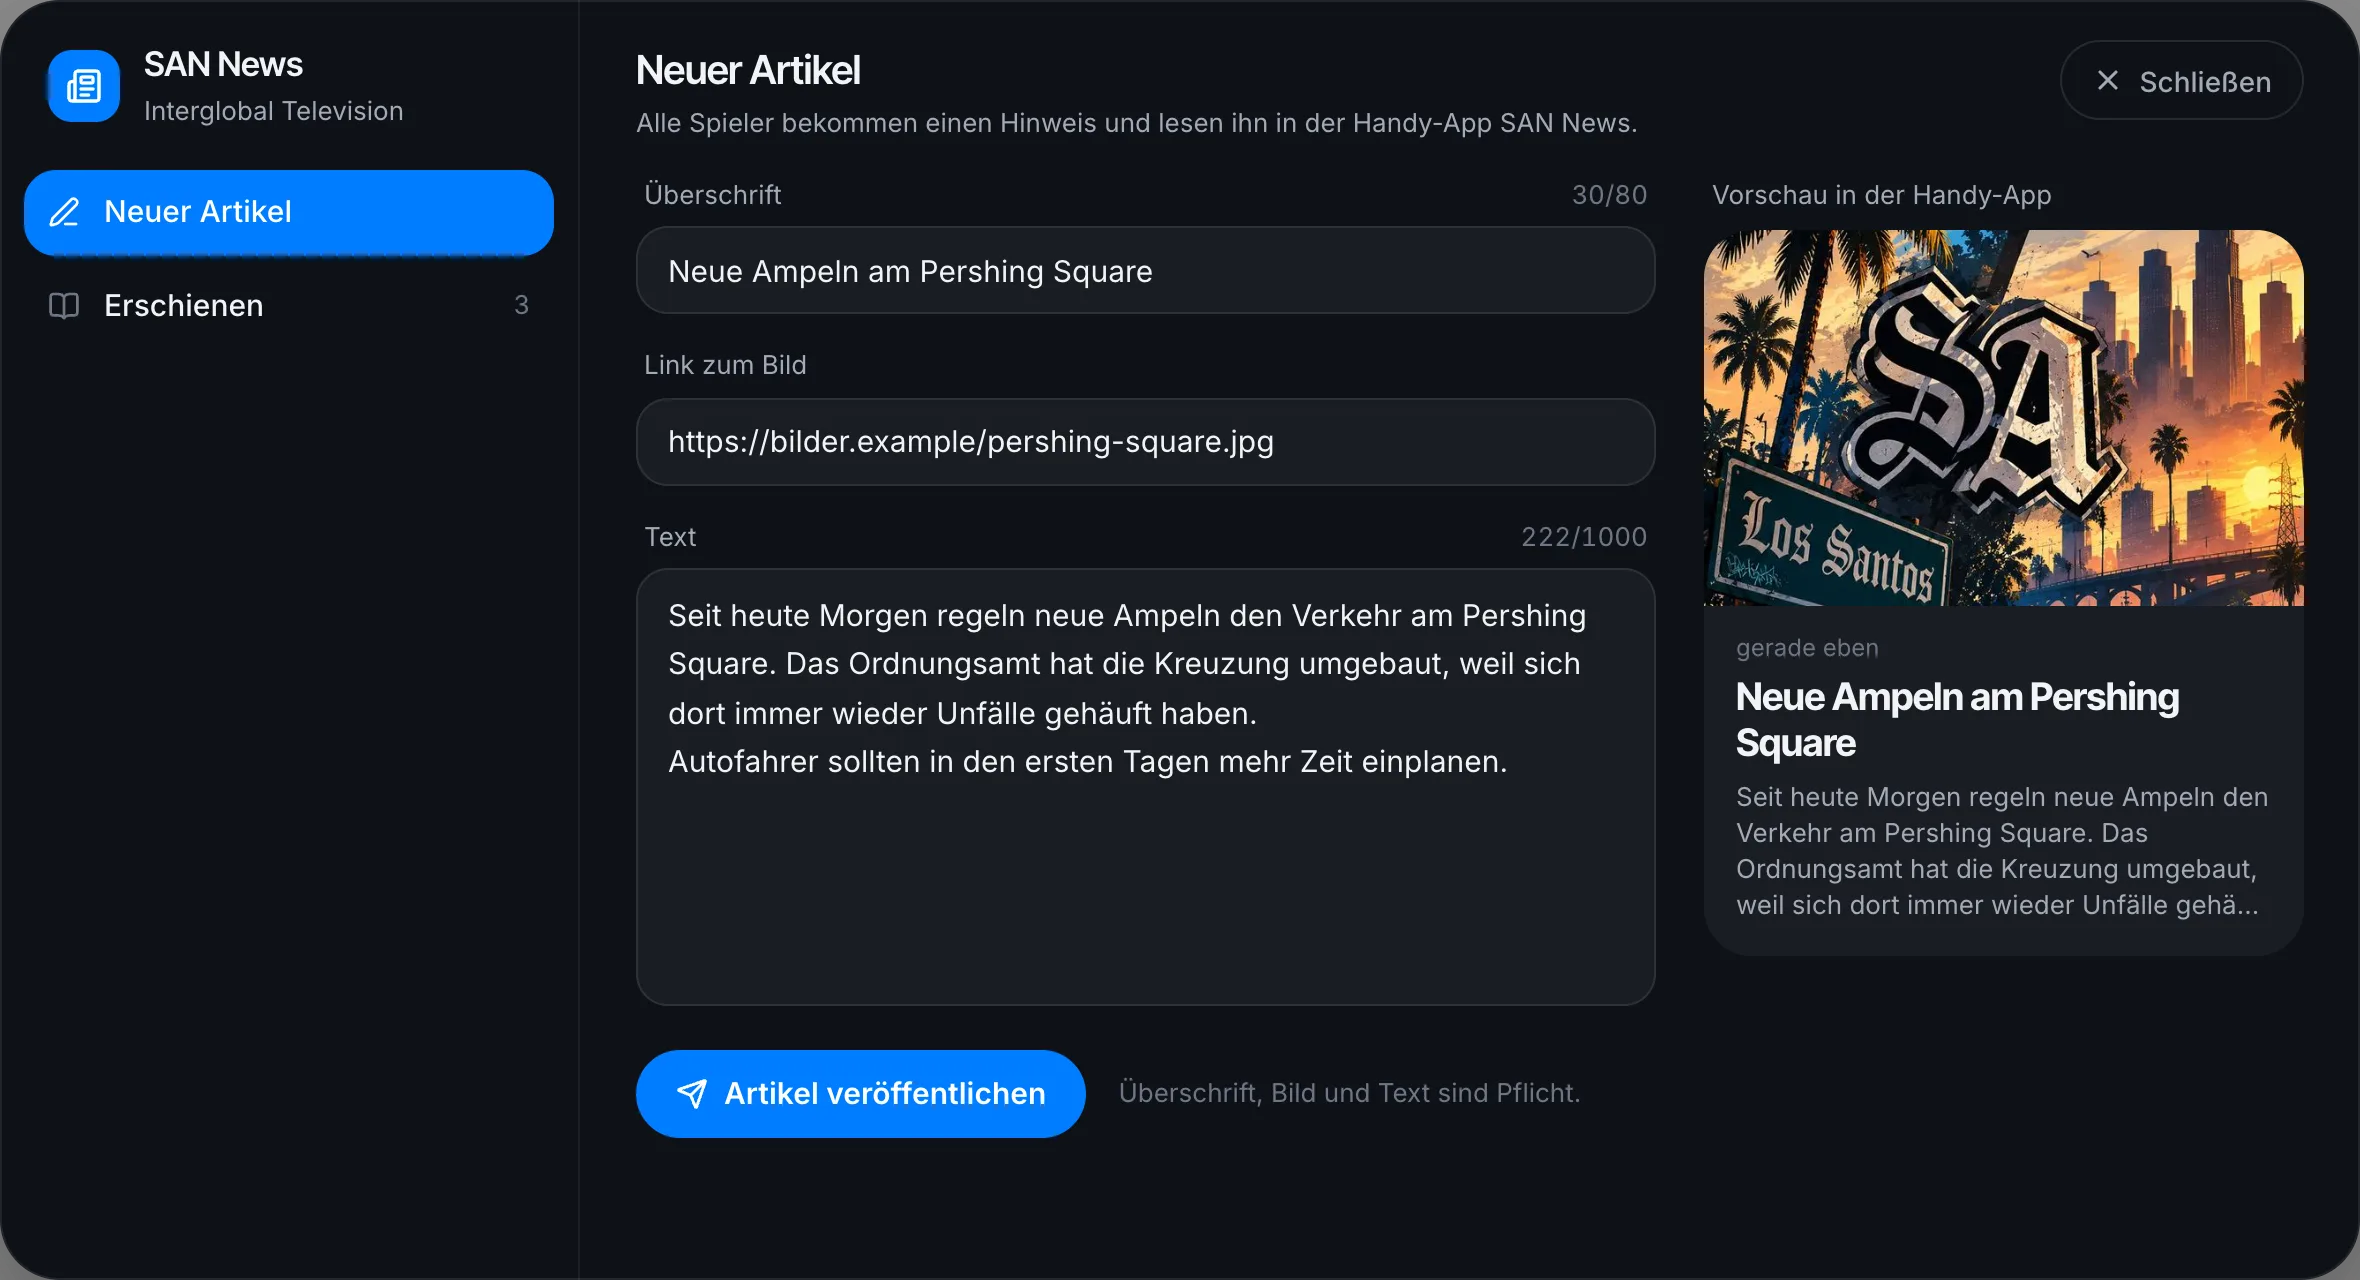Click the 'Alle Spieler bekommen einen Hinweis' description

(1136, 123)
